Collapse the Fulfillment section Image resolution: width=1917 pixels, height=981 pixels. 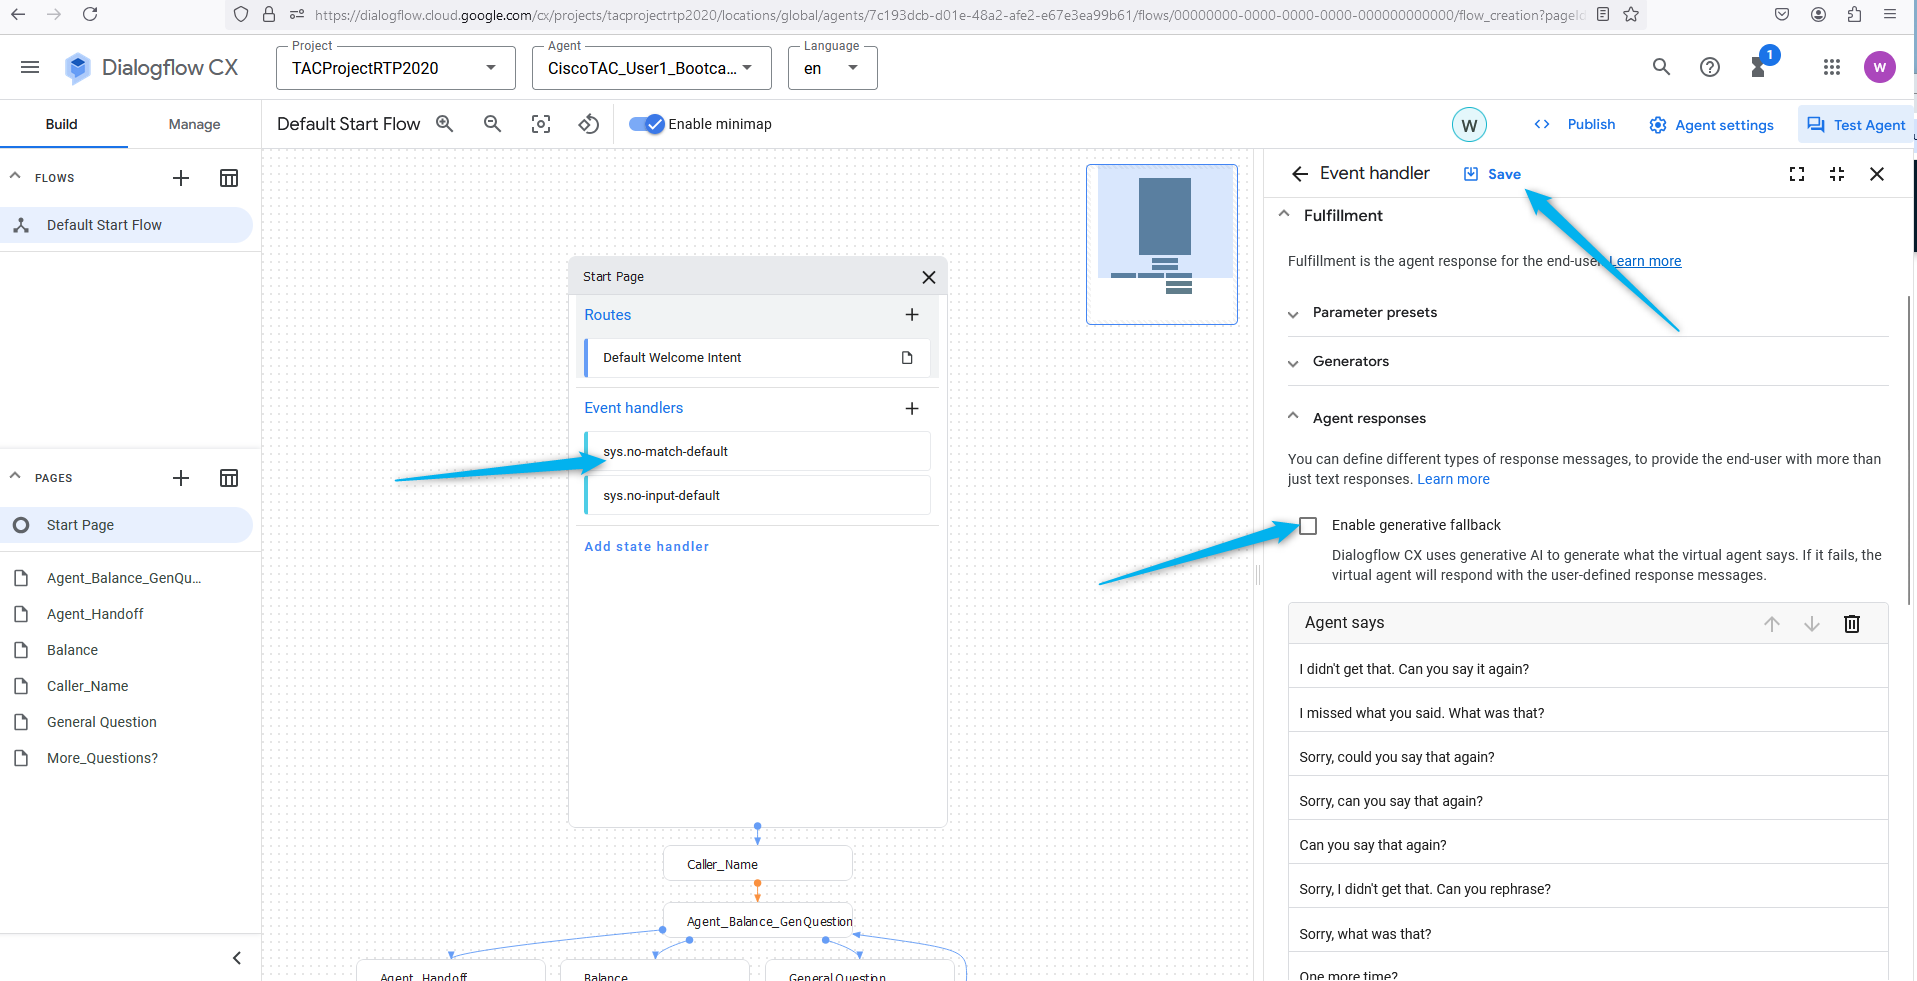[x=1284, y=215]
